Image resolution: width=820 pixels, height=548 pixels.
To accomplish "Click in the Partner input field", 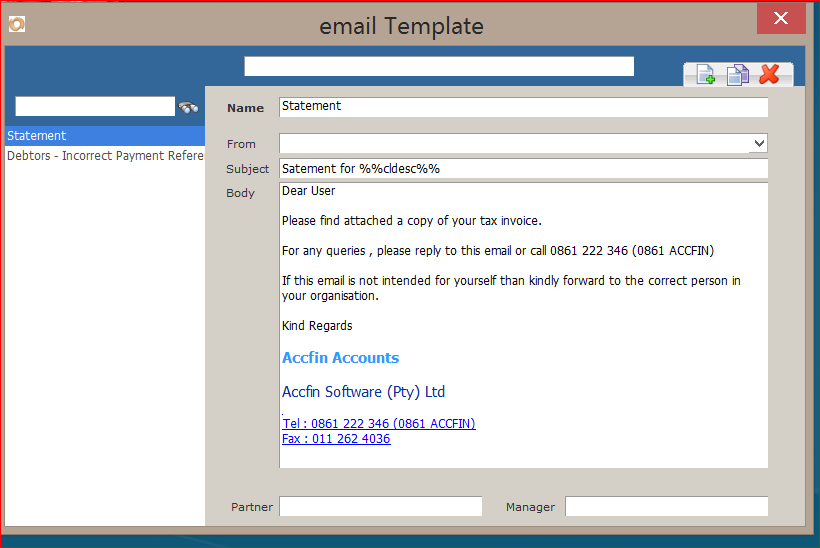I will pos(380,507).
